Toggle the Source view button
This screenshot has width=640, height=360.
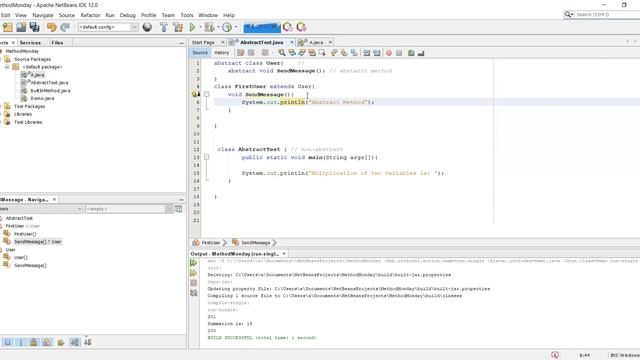200,53
